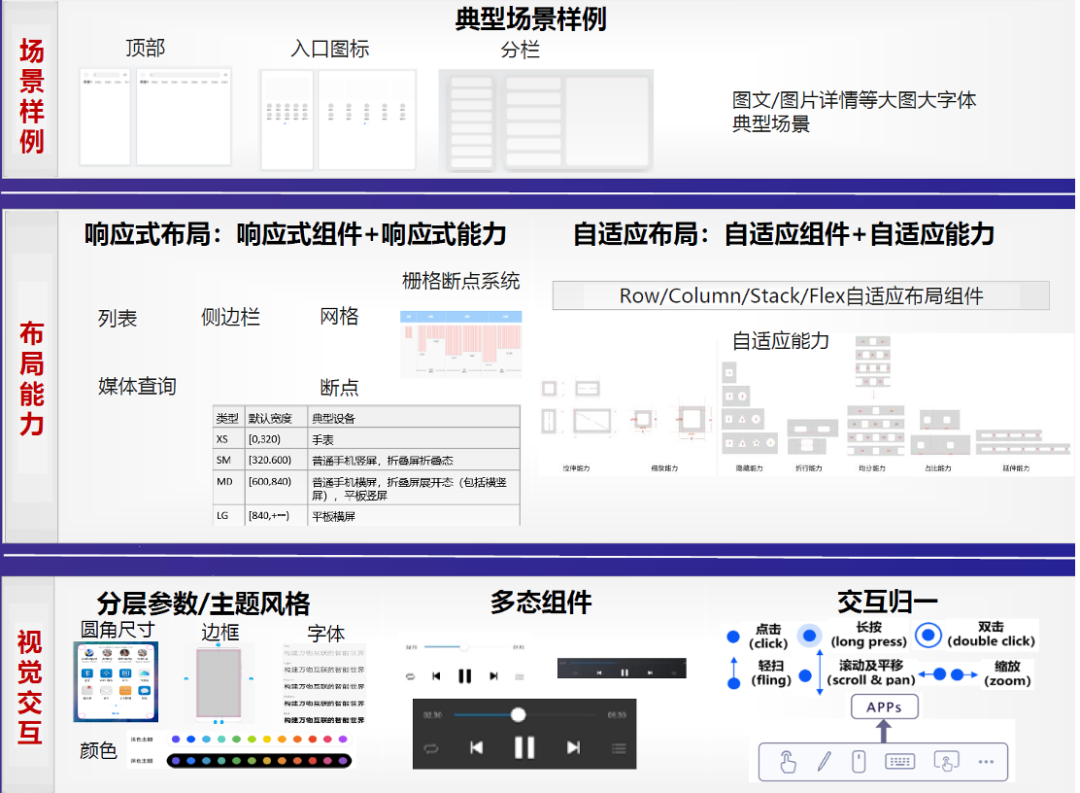Click the keyboard input icon
Viewport: 1080px width, 793px height.
tap(900, 761)
